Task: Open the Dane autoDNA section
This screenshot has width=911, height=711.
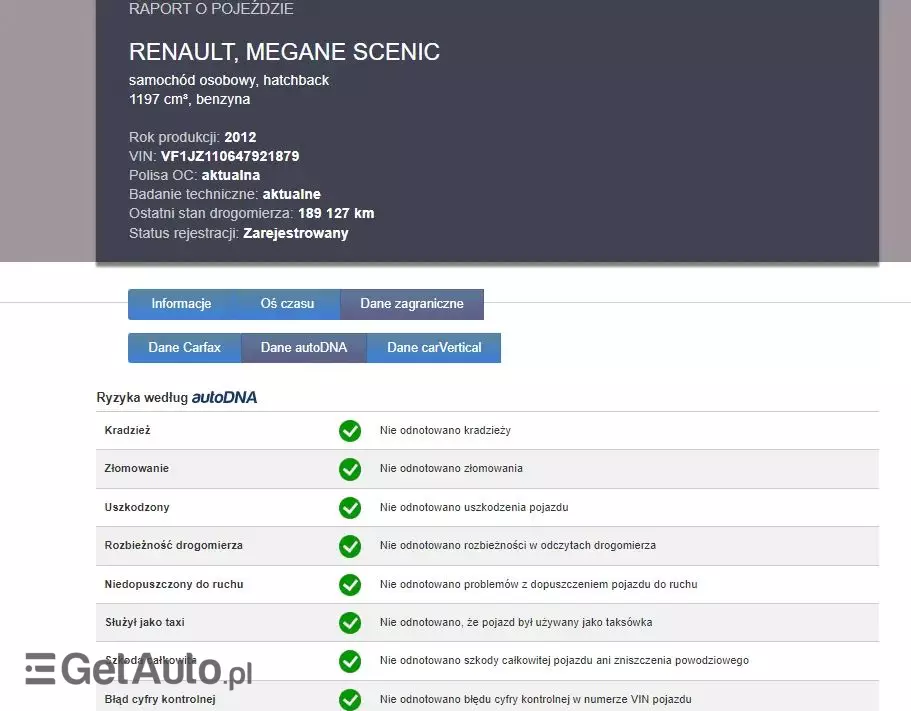Action: coord(304,347)
